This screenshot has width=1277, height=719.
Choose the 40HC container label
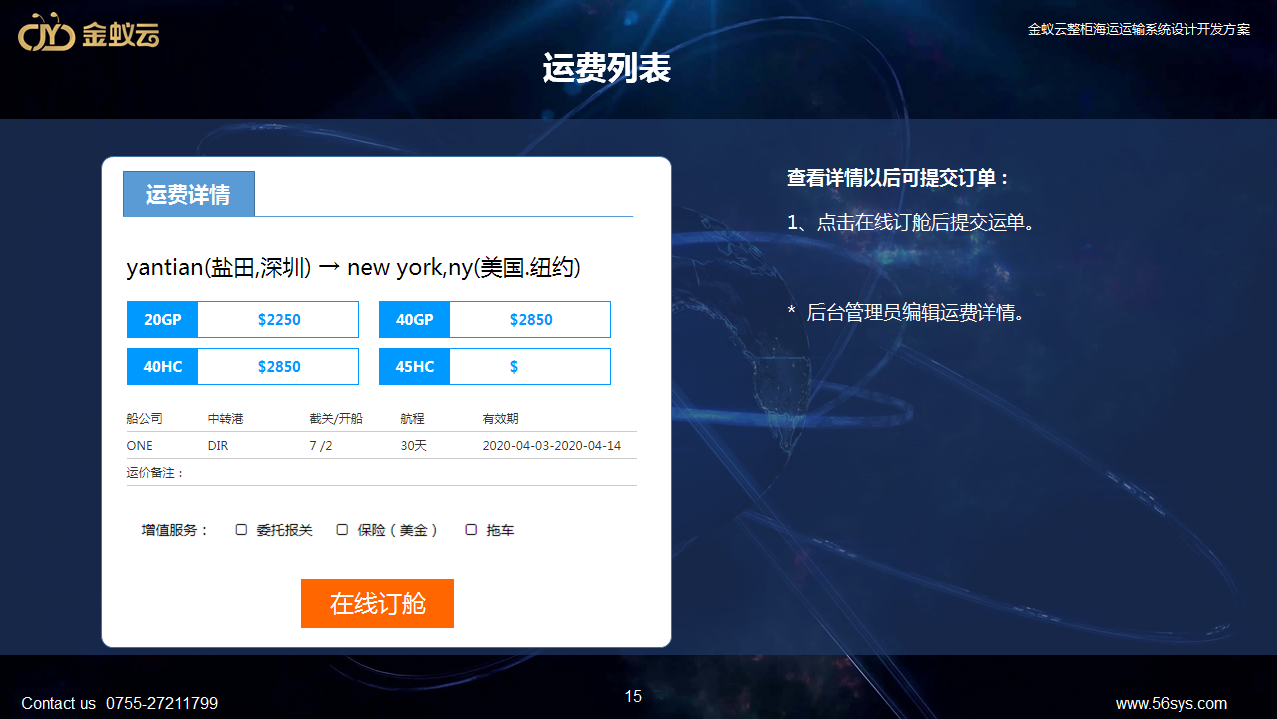pos(163,367)
